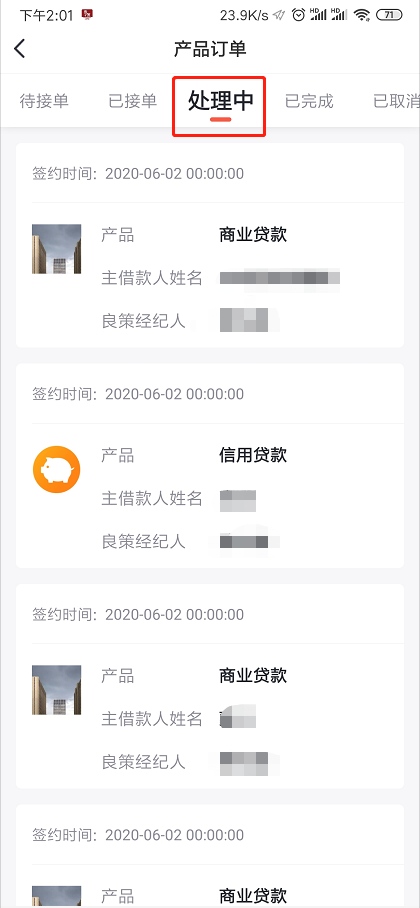The height and width of the screenshot is (908, 420).
Task: Tap the red notification icon beside time
Action: click(x=87, y=14)
